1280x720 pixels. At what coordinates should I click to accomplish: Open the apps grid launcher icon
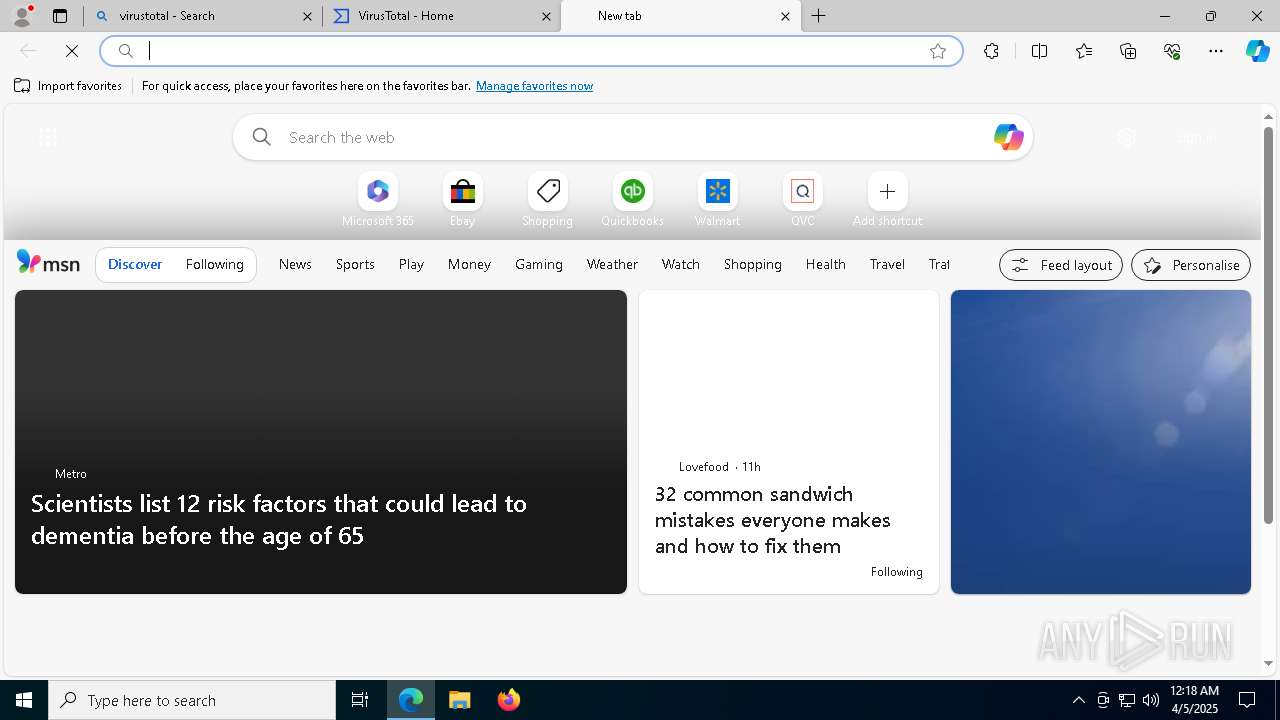tap(48, 138)
